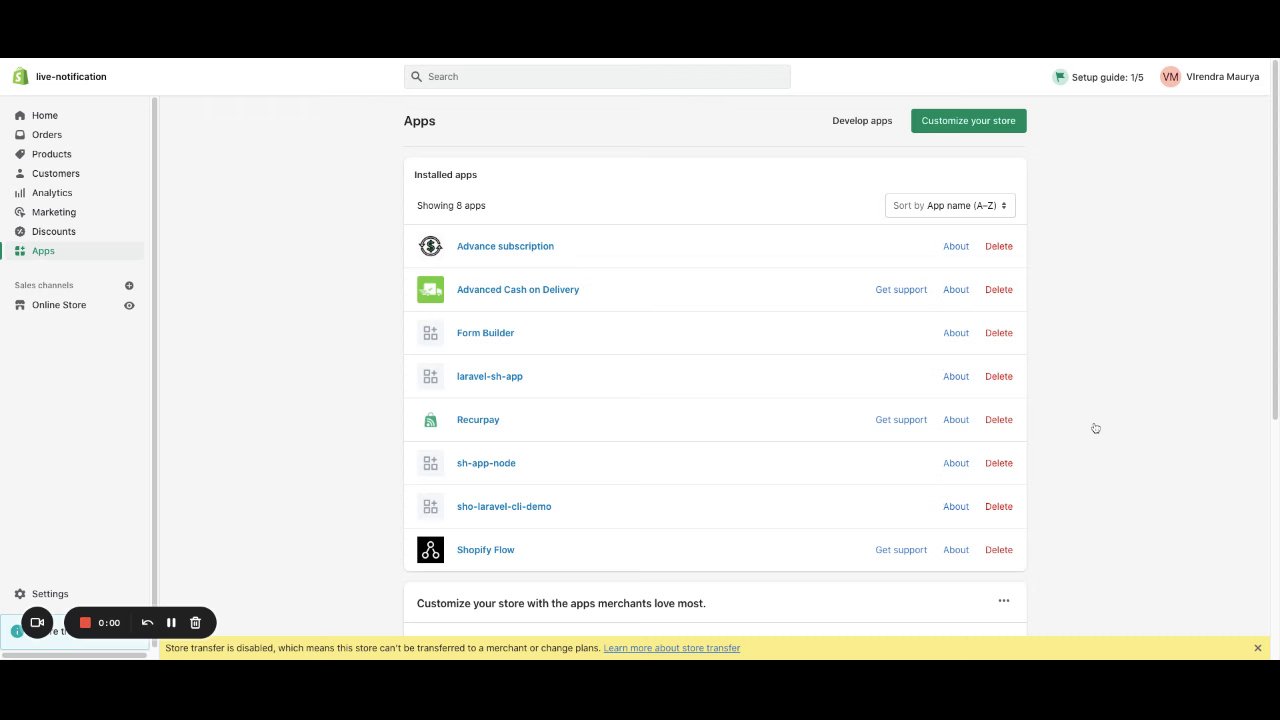
Task: Open the Virendra Maurya account menu
Action: tap(1210, 77)
